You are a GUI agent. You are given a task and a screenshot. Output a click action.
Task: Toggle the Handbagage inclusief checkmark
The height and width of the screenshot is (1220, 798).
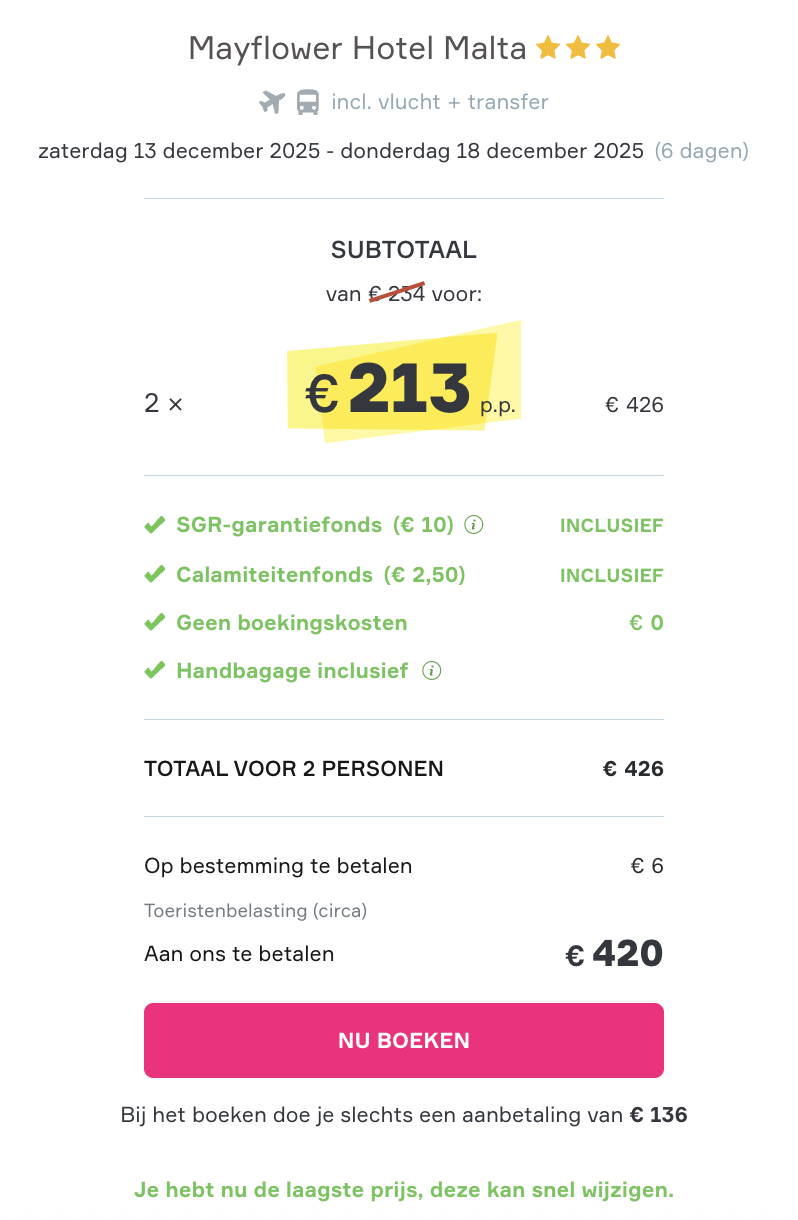155,670
